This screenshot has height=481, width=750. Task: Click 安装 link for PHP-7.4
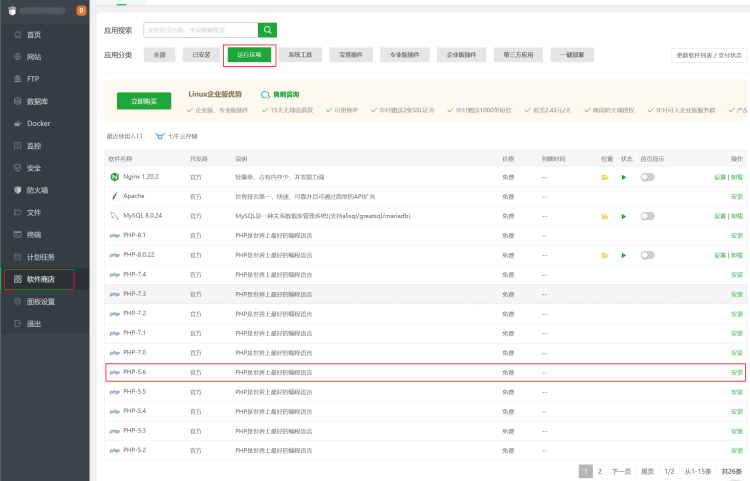click(737, 275)
